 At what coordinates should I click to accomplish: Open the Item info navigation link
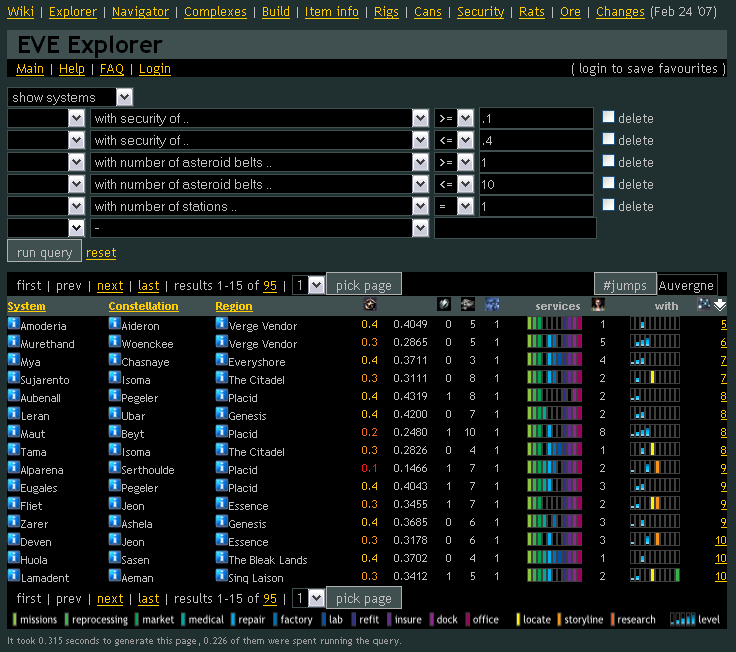332,12
